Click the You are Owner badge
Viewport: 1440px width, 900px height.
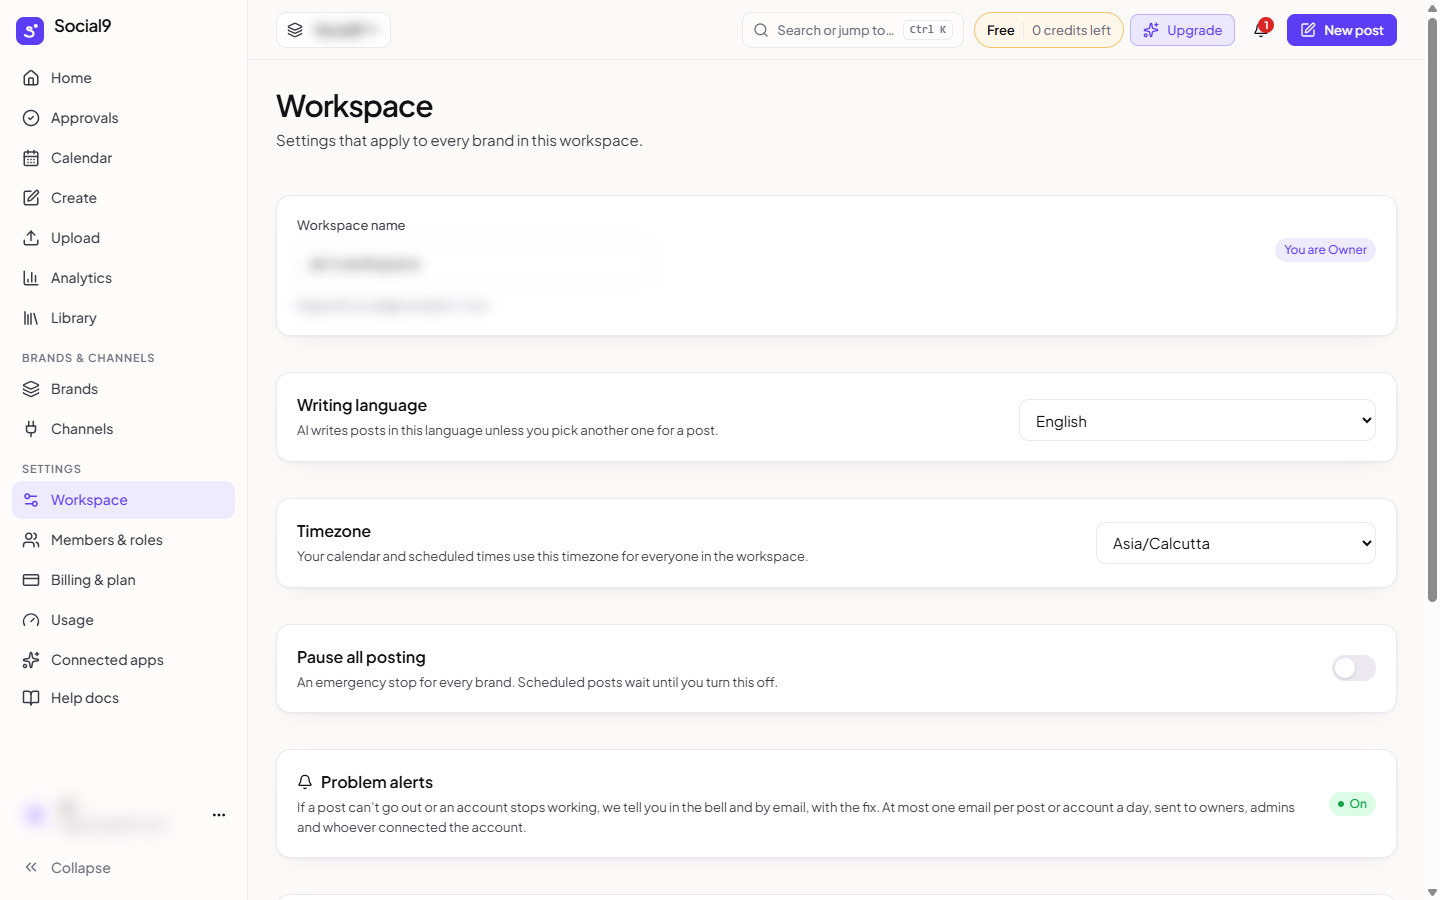pyautogui.click(x=1325, y=250)
